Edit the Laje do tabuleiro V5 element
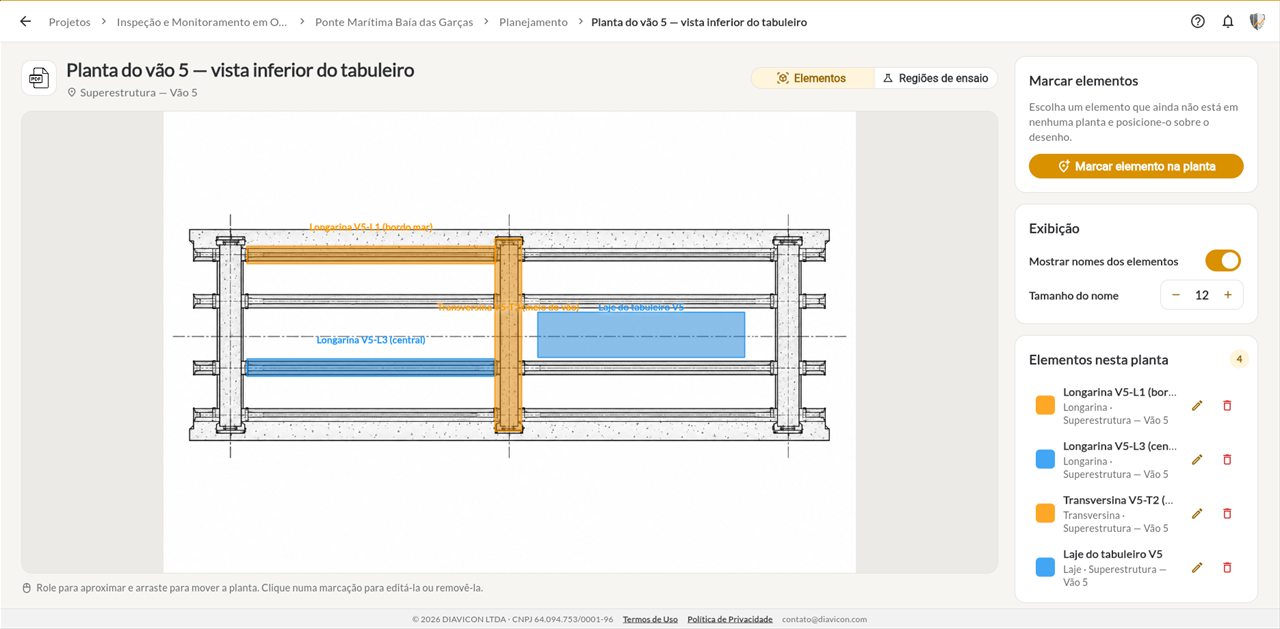The height and width of the screenshot is (629, 1280). [x=1197, y=568]
